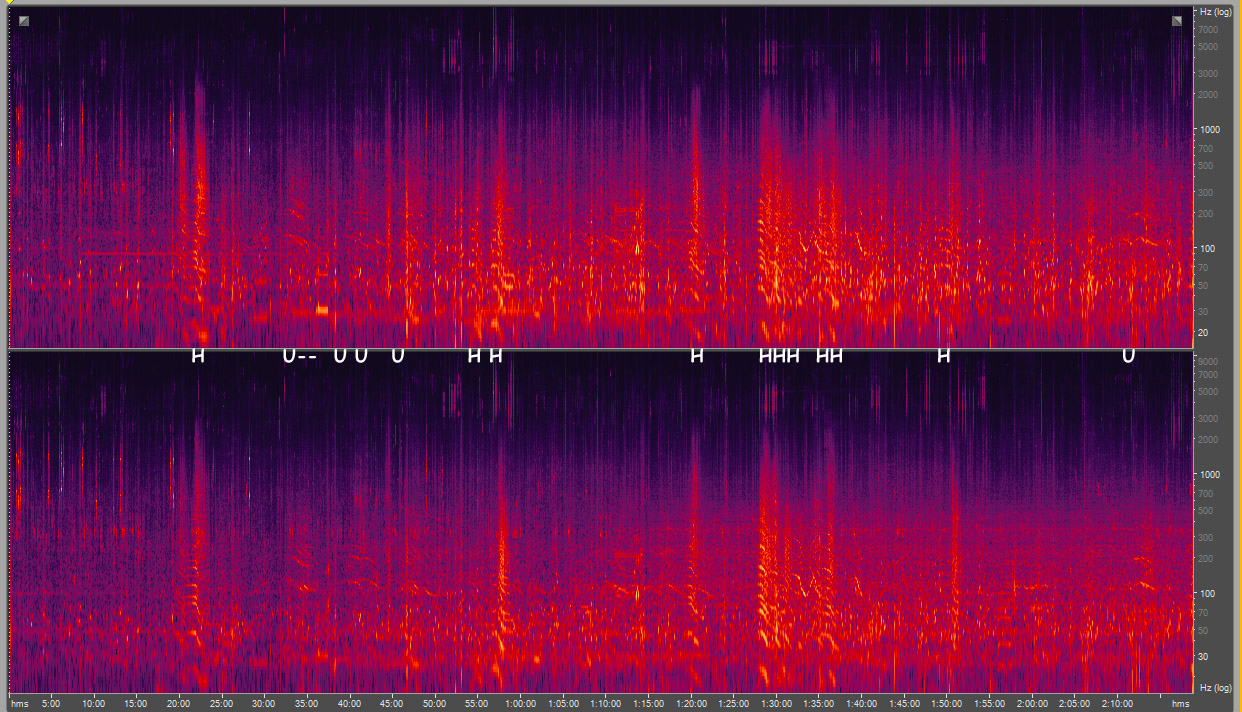Image resolution: width=1242 pixels, height=712 pixels.
Task: Click the hms time format label at bottom-left
Action: pos(21,704)
